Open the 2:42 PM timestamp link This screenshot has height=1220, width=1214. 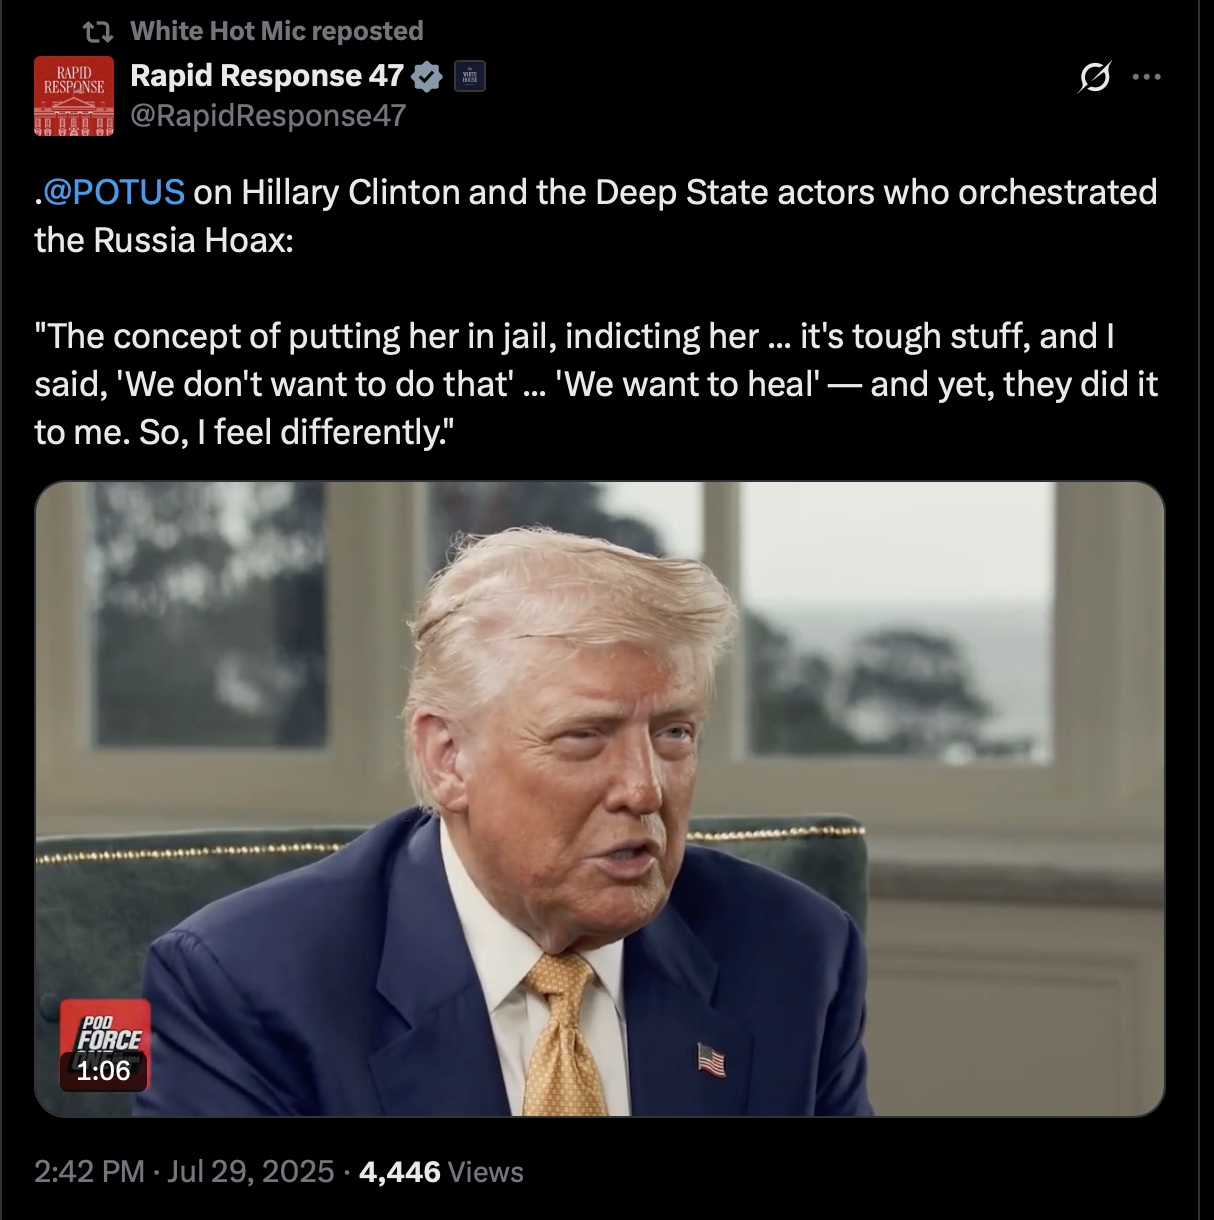click(90, 1171)
